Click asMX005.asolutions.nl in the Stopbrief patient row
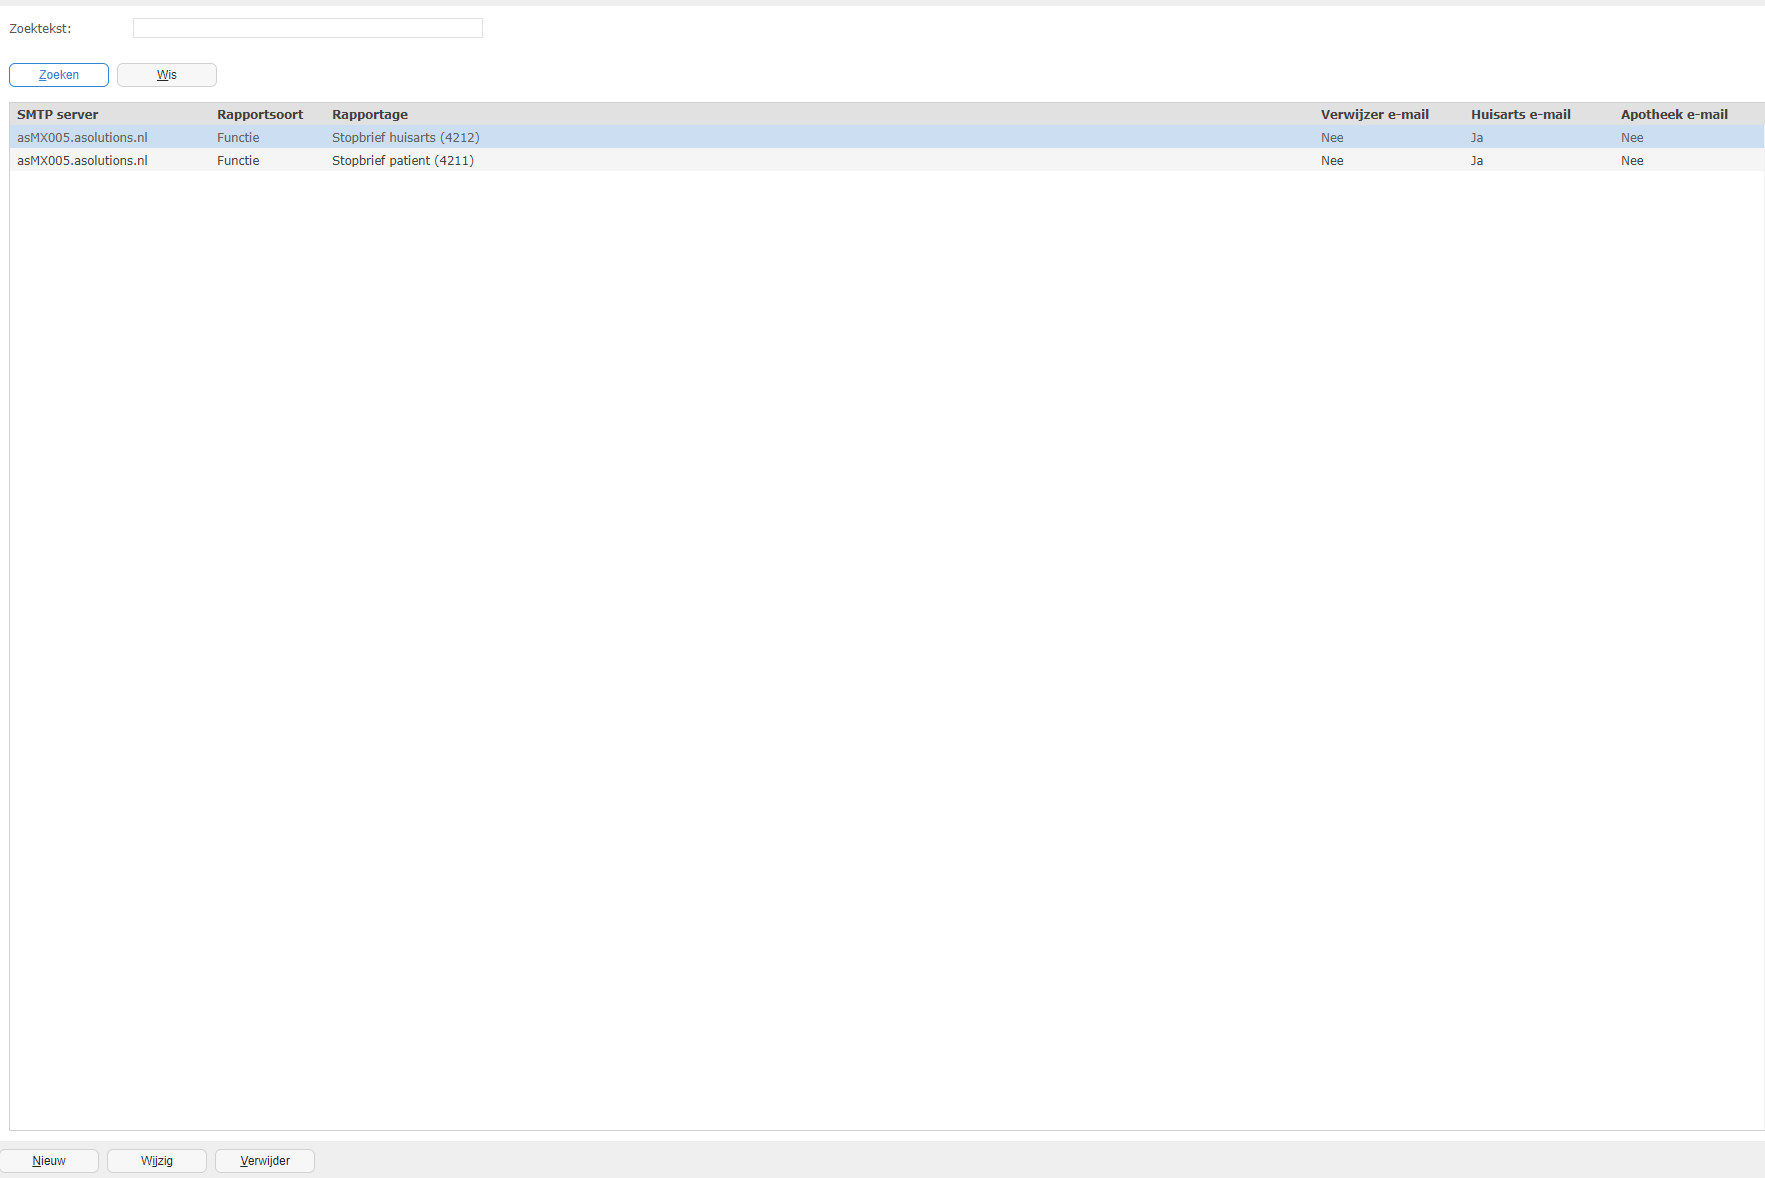The width and height of the screenshot is (1765, 1178). (x=82, y=161)
